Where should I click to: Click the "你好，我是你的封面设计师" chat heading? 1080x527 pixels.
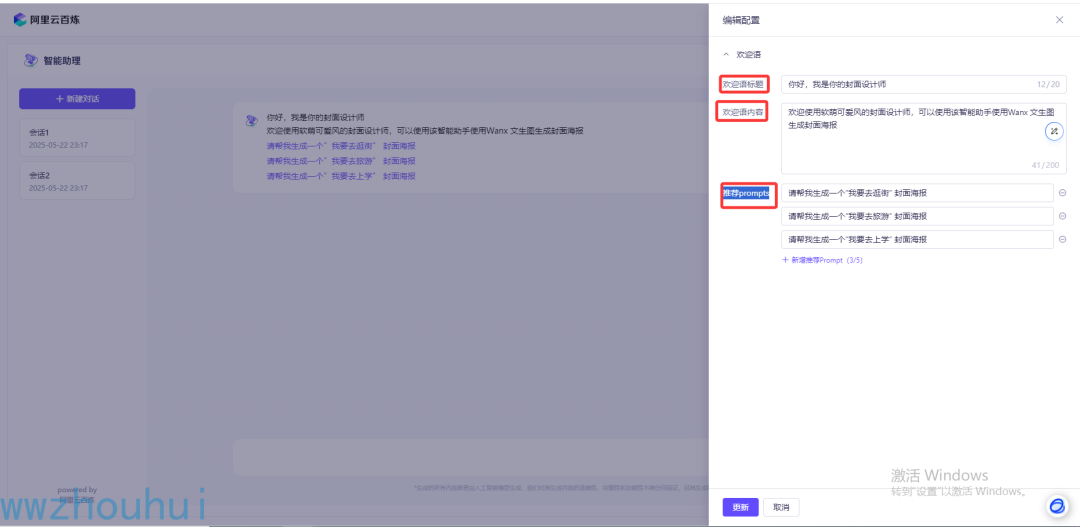point(315,118)
